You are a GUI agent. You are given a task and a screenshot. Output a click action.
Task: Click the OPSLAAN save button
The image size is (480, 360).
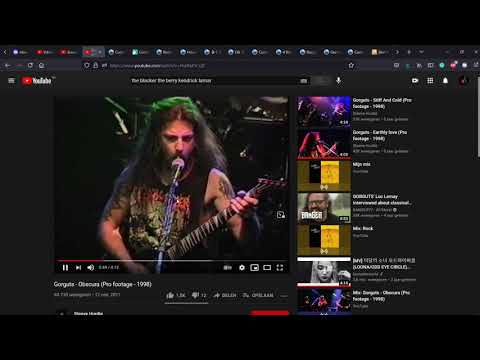pos(258,295)
